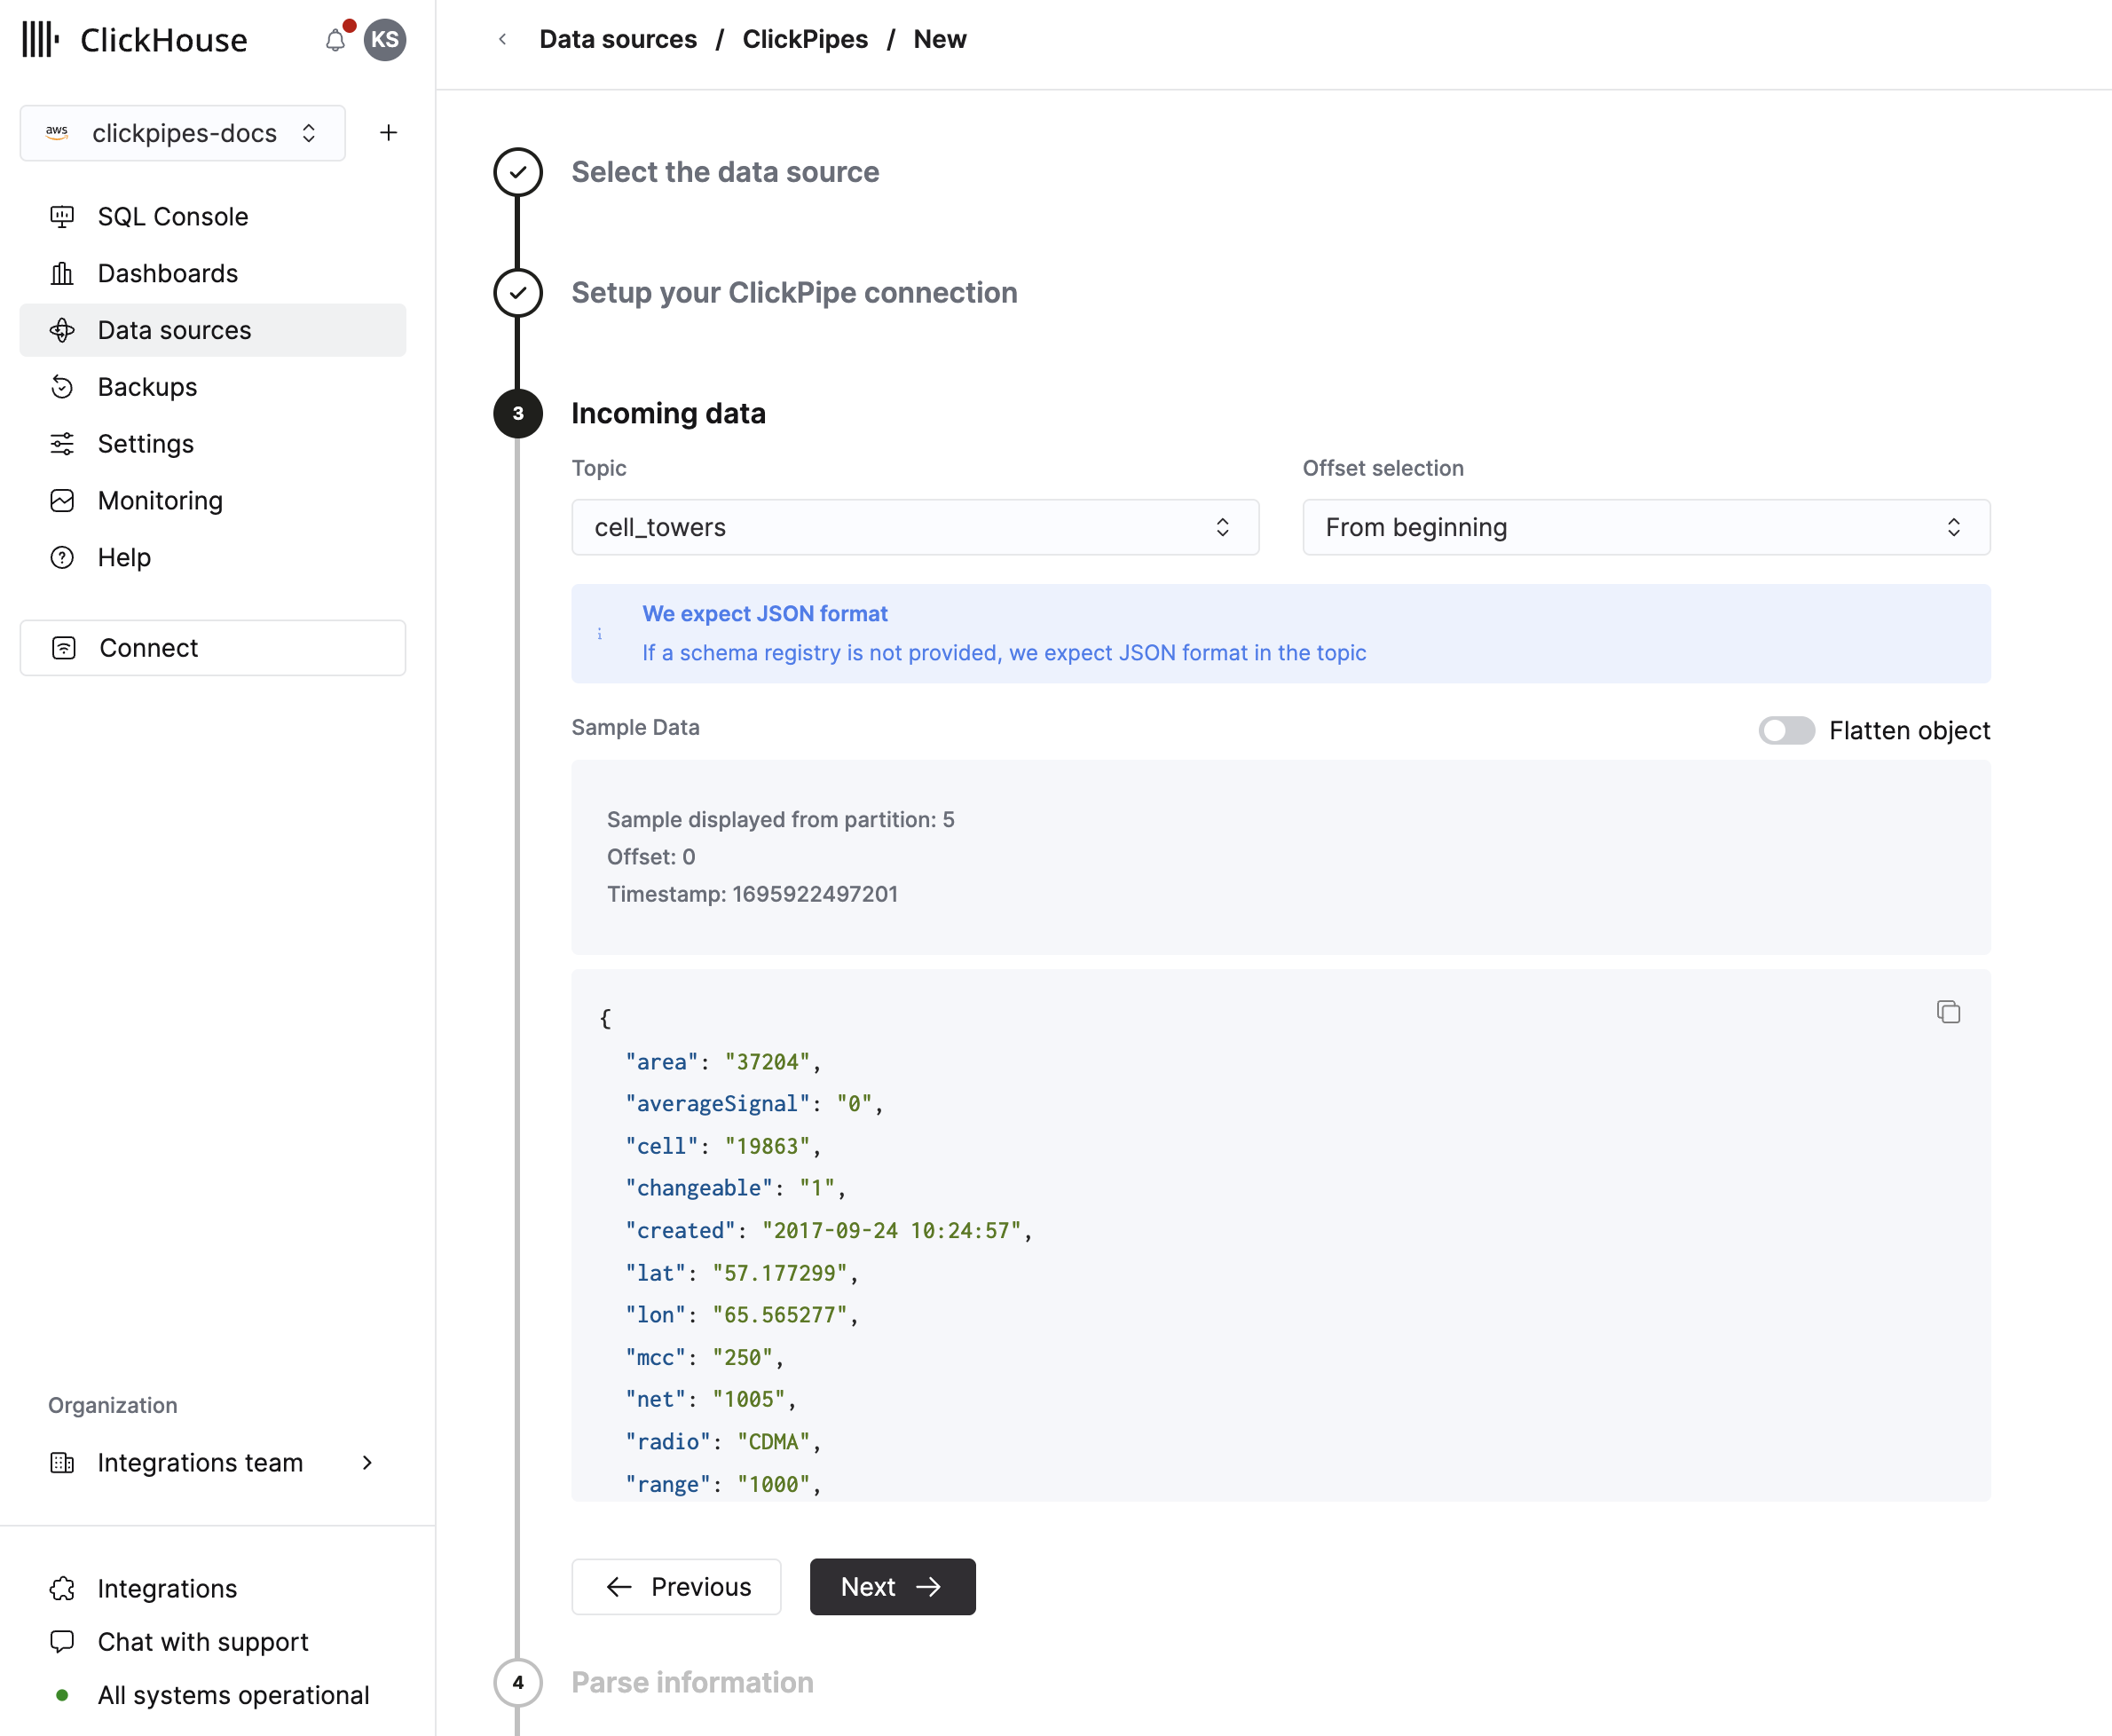Expand the clickpipes-docs service selector

coord(183,133)
